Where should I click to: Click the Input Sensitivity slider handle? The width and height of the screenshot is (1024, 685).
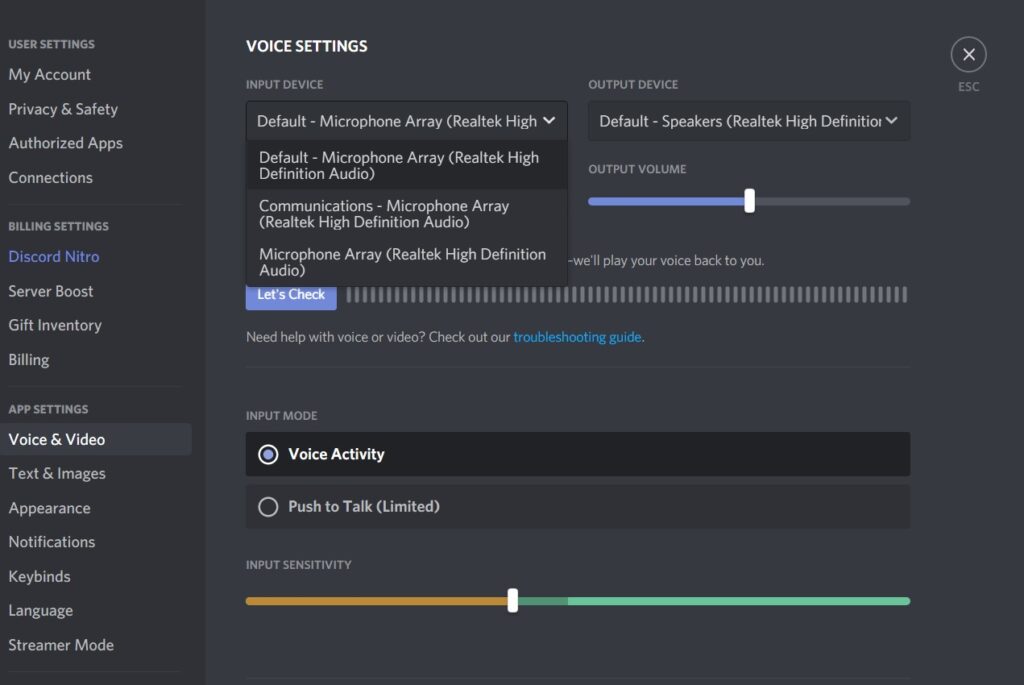click(x=513, y=601)
